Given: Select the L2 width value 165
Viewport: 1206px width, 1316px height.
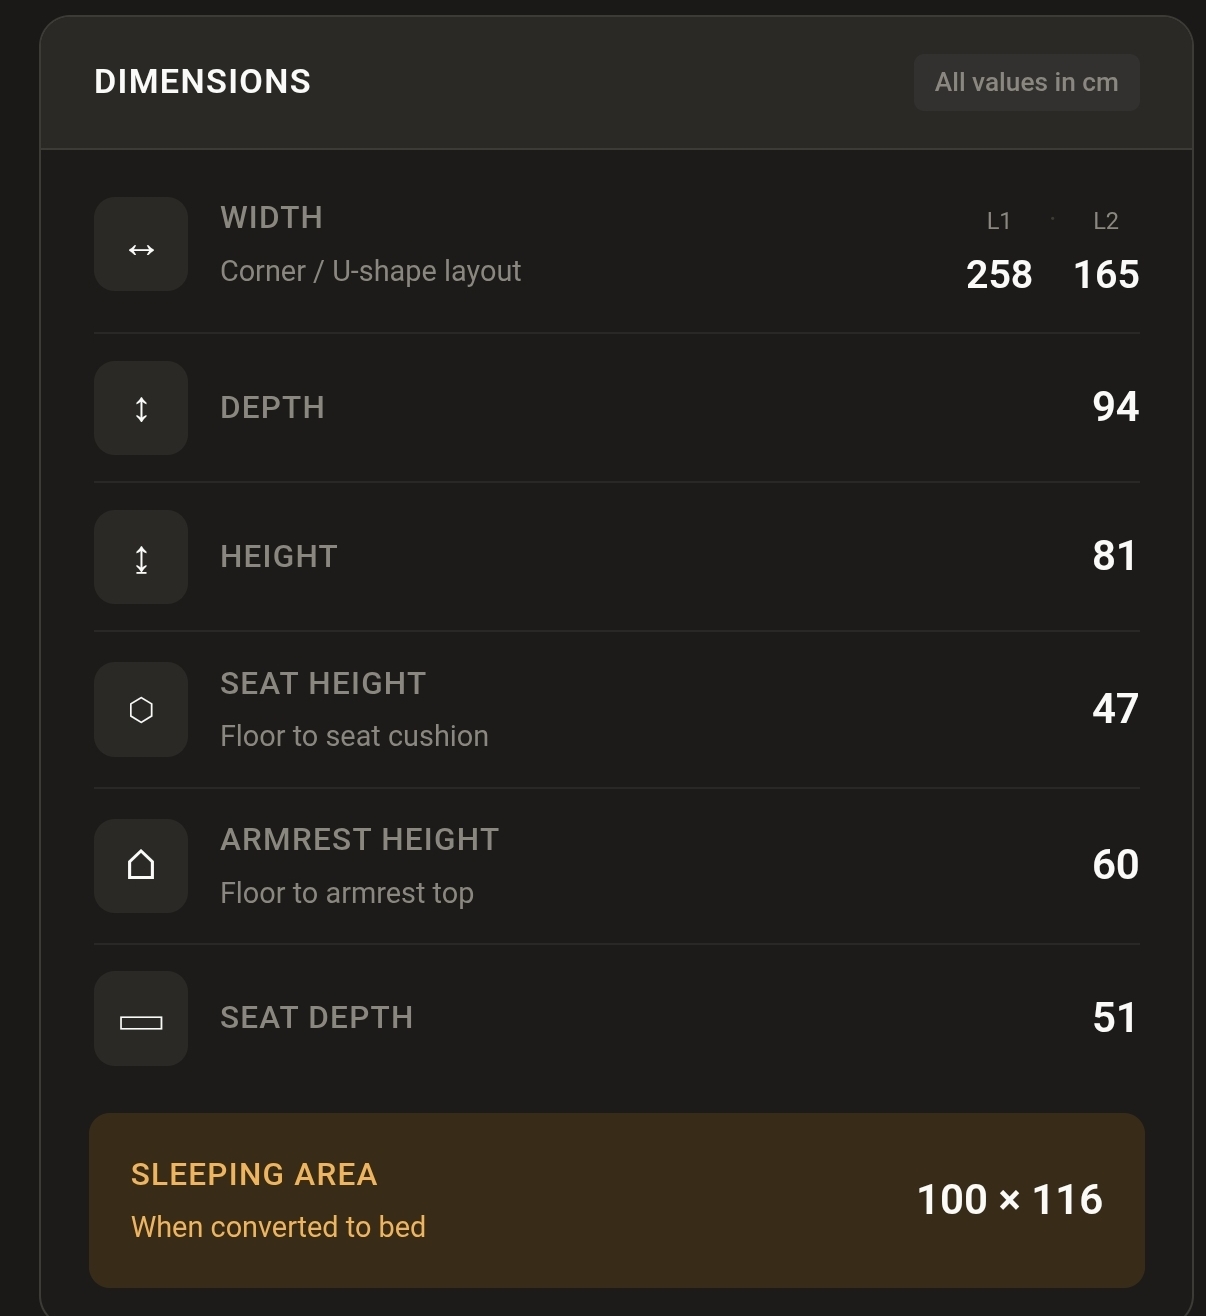Looking at the screenshot, I should pos(1106,274).
